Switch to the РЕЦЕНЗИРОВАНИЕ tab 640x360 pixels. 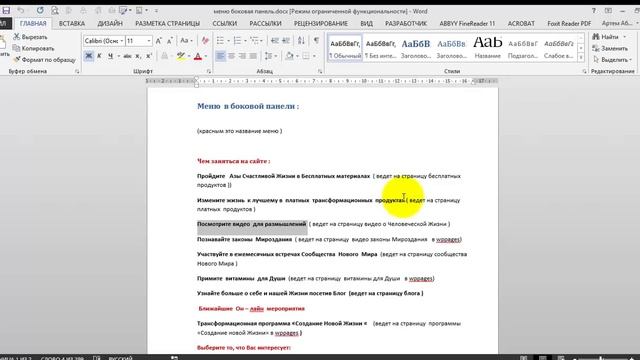point(321,24)
